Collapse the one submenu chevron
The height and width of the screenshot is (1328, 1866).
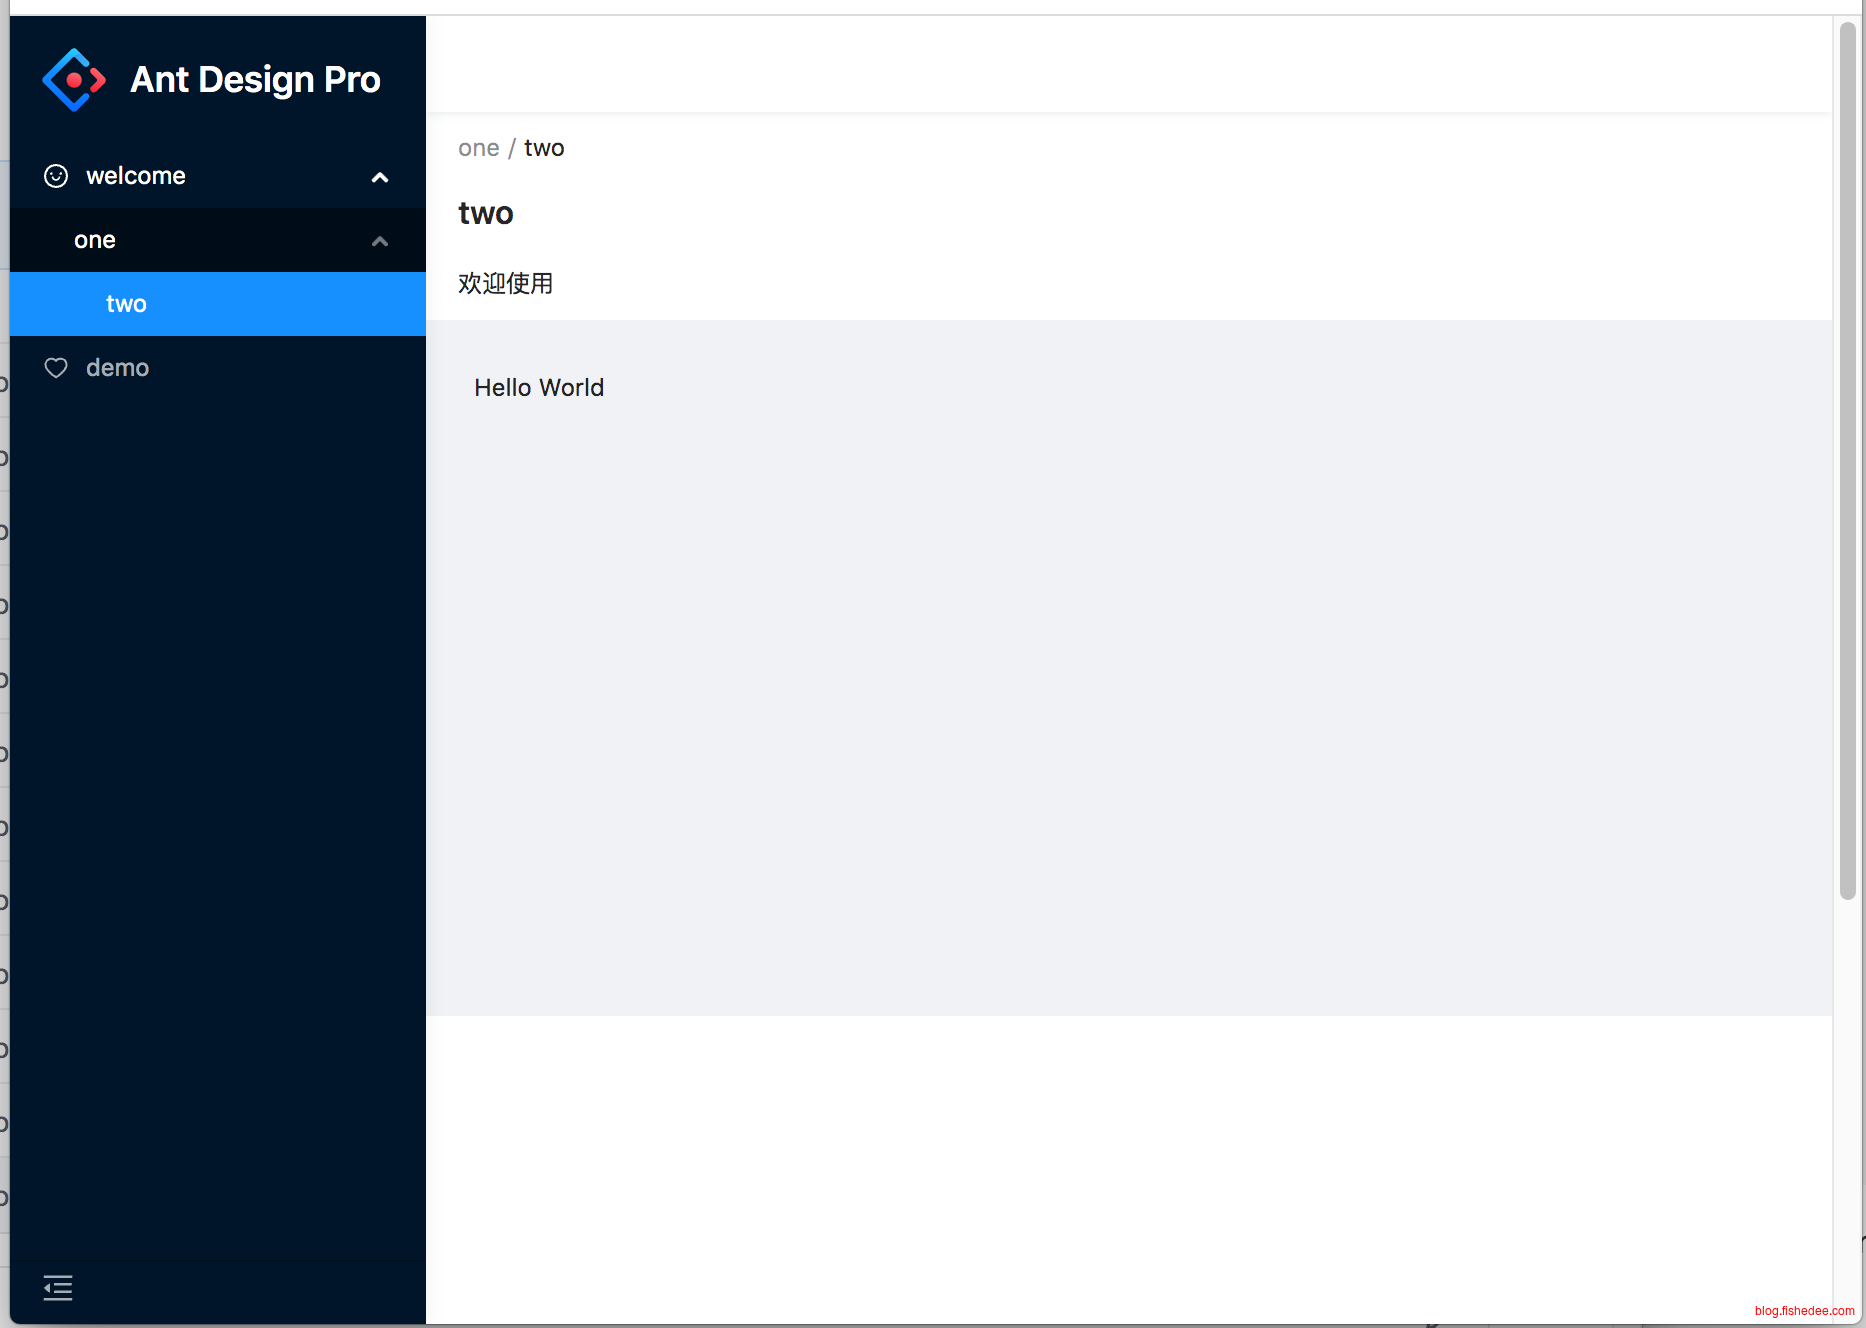[x=380, y=241]
